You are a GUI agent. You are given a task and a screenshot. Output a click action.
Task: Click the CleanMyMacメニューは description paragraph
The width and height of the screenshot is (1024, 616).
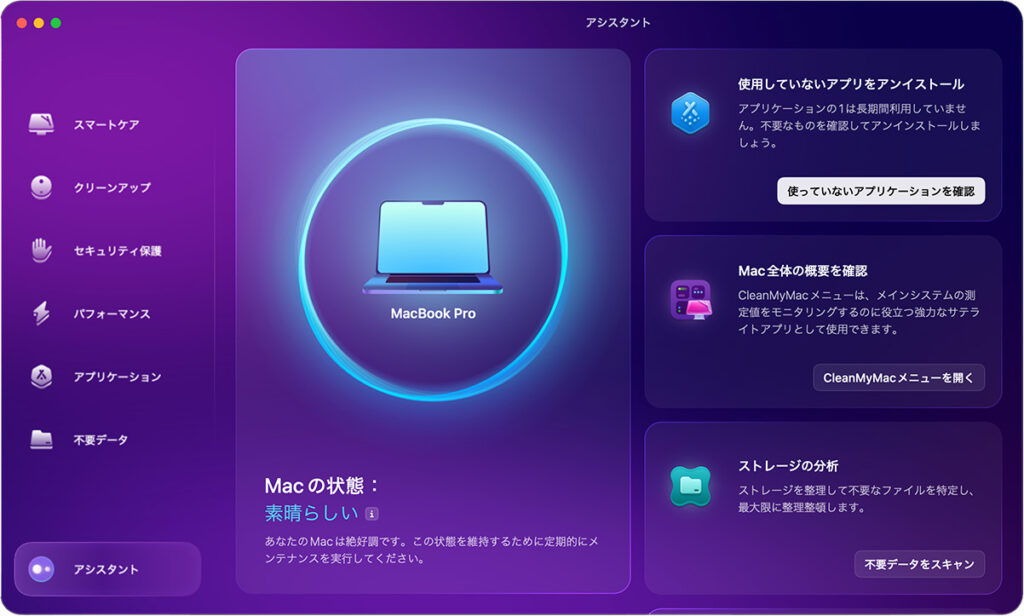[859, 312]
